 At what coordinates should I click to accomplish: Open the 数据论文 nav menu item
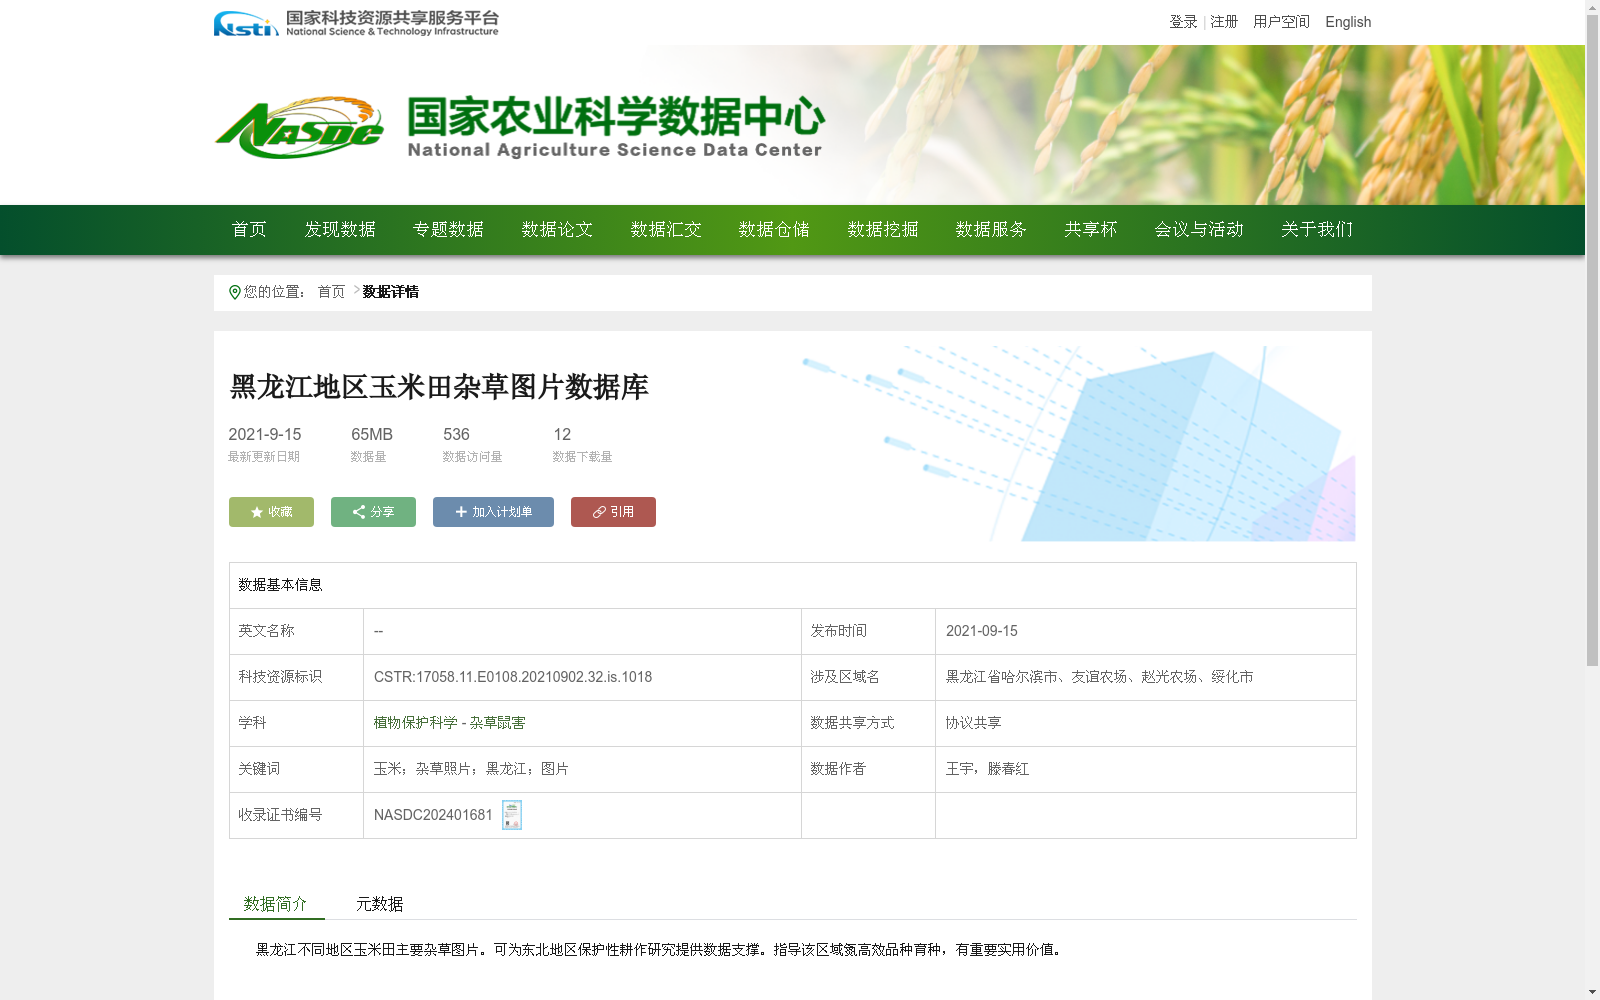pyautogui.click(x=557, y=230)
